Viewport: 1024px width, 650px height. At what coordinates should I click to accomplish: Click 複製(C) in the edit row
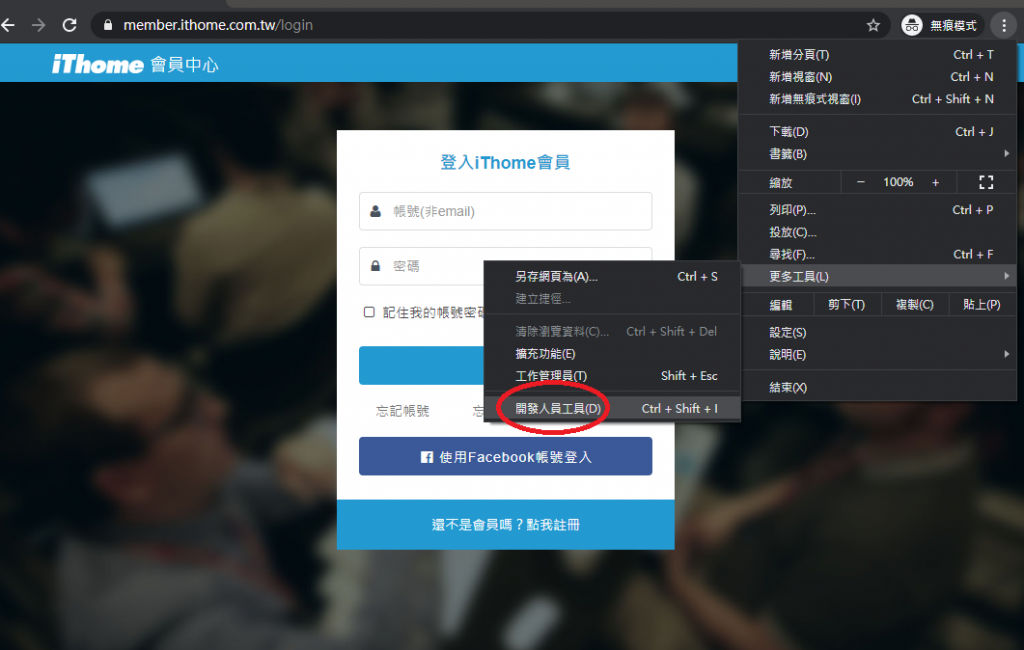coord(914,305)
